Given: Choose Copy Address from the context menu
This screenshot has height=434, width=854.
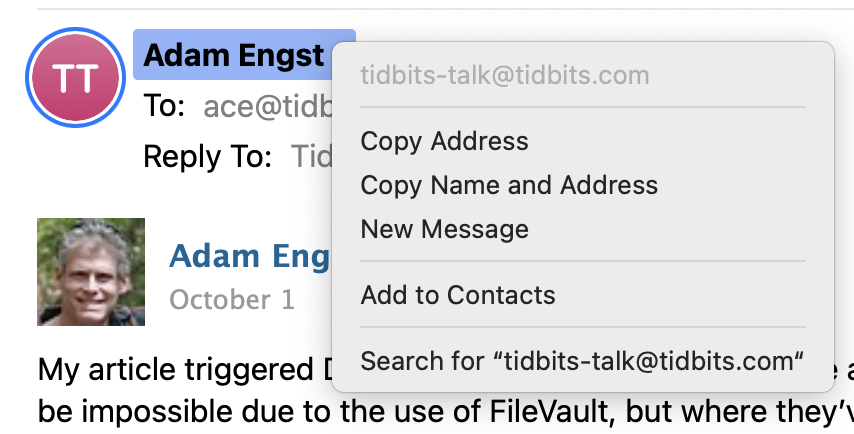Looking at the screenshot, I should click(444, 141).
